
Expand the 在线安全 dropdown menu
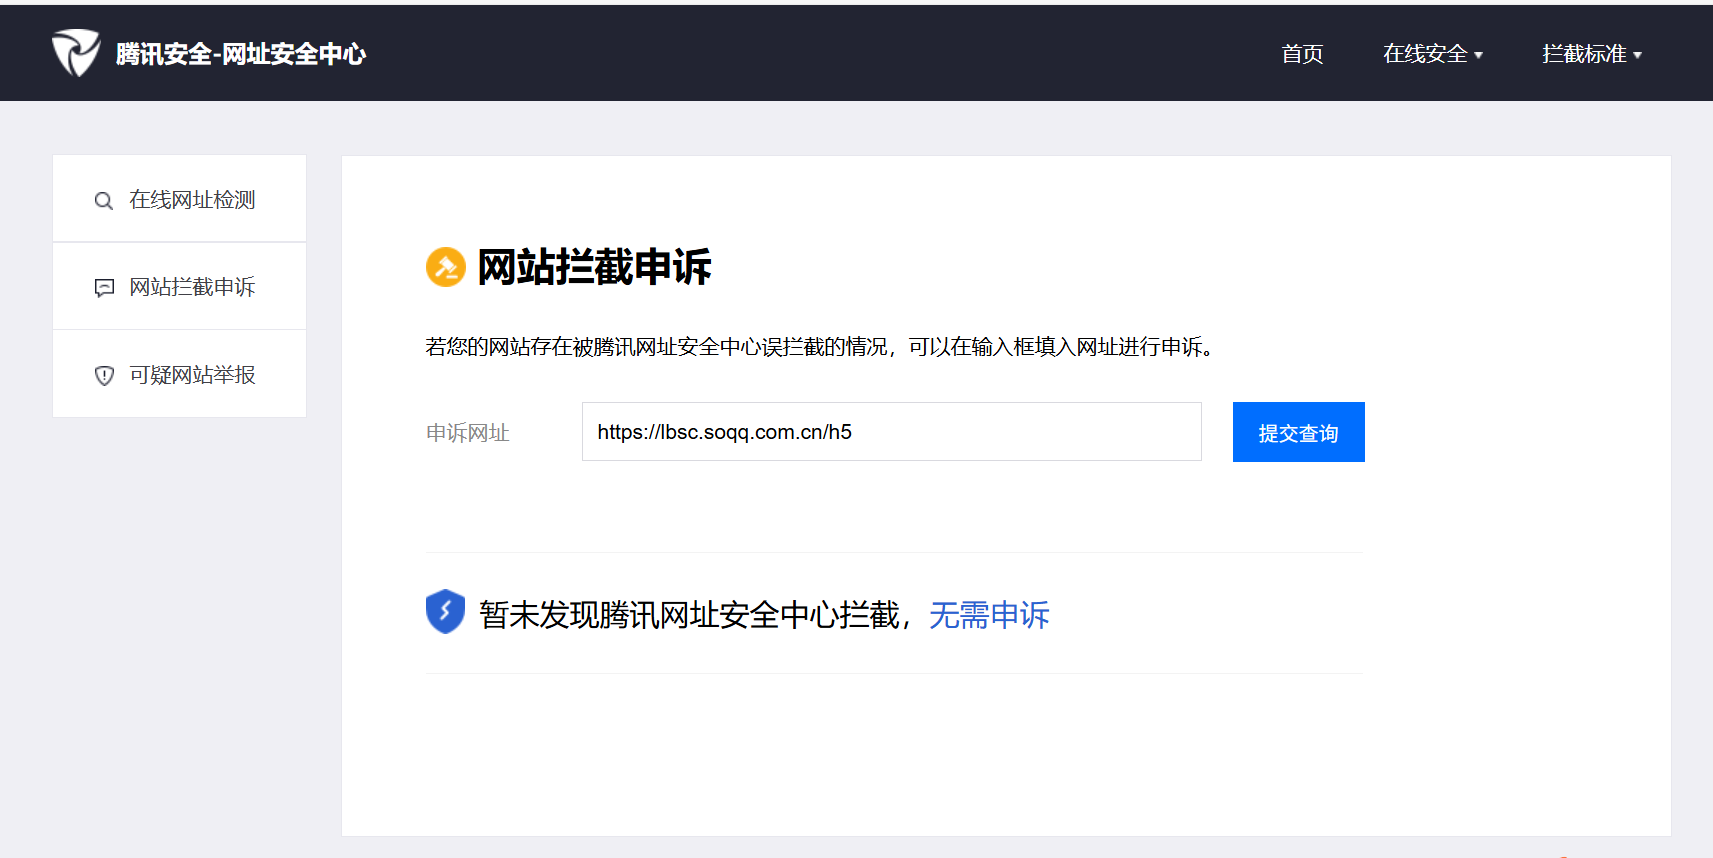click(x=1432, y=54)
